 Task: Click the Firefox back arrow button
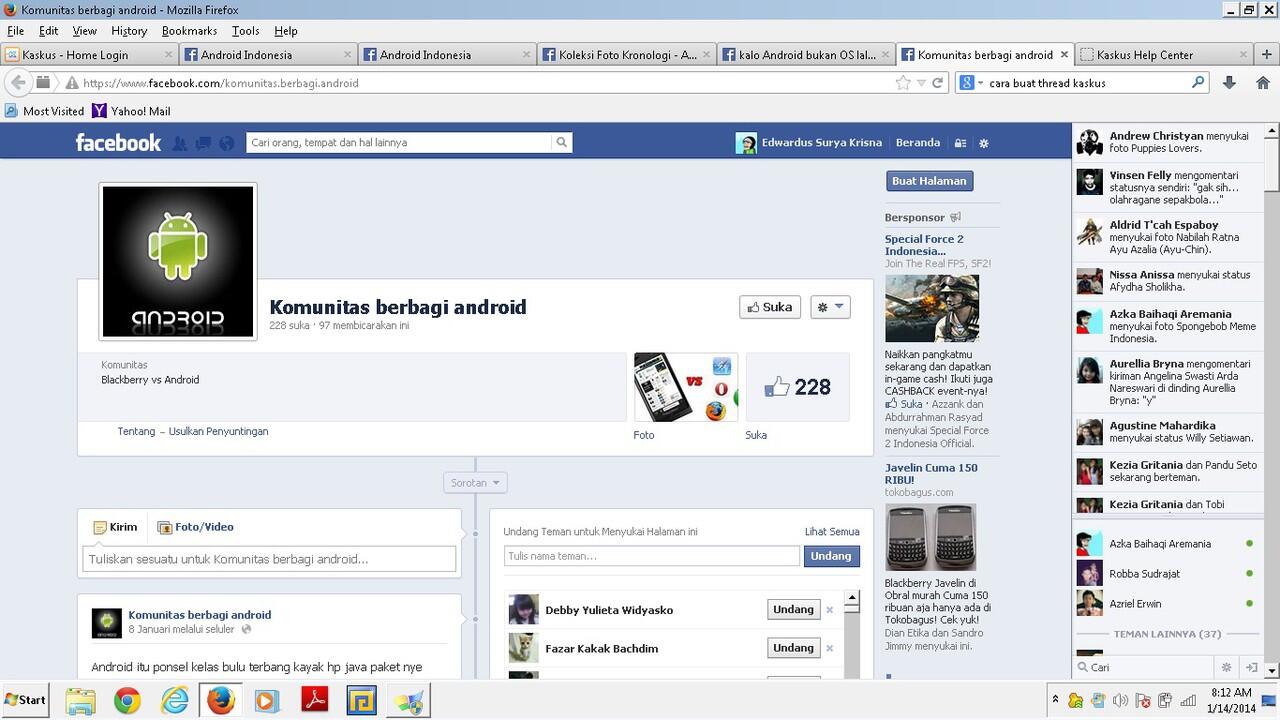18,83
